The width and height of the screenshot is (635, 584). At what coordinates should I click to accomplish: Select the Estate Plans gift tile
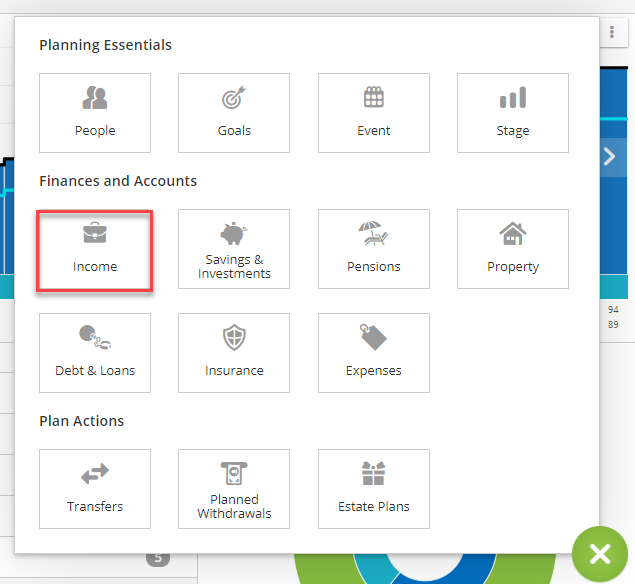pos(374,489)
